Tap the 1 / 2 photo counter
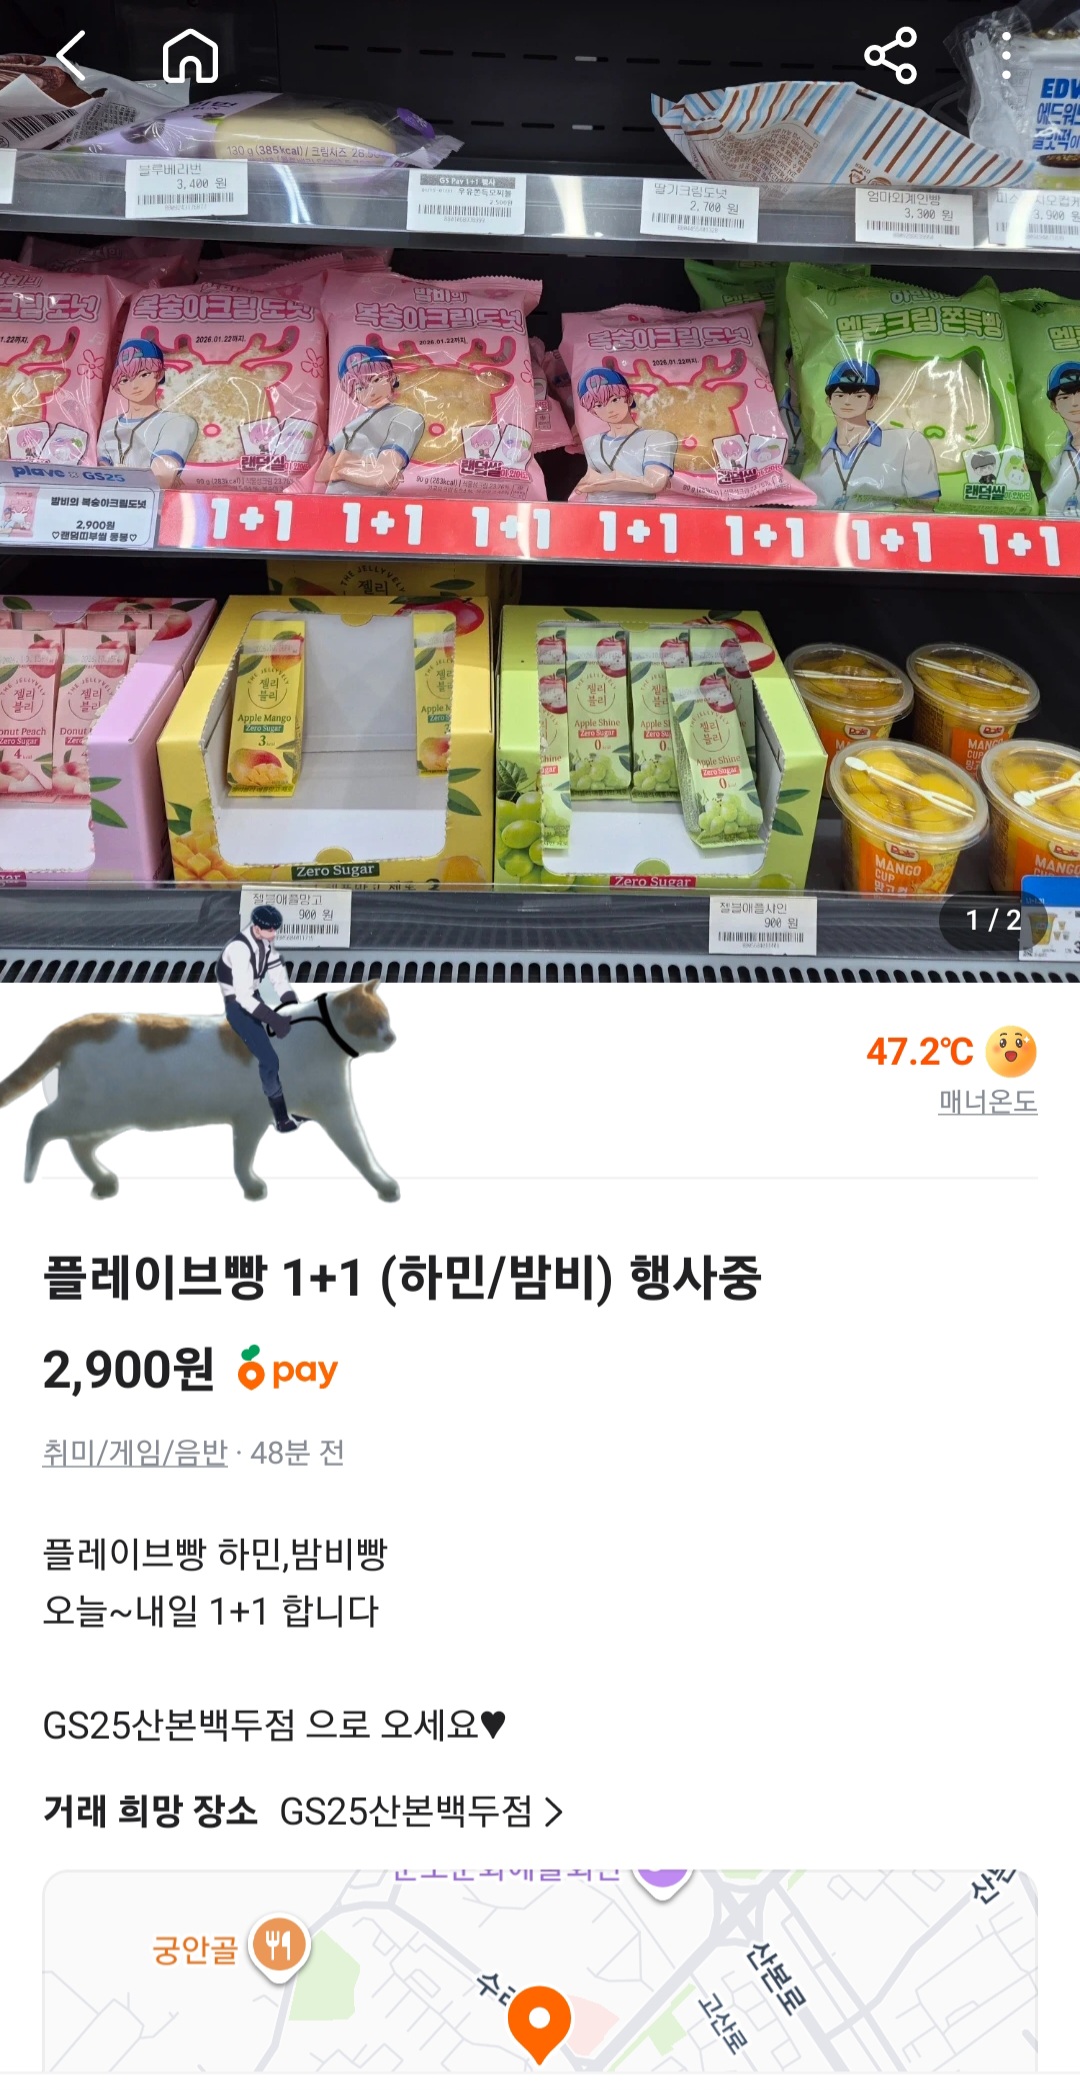Screen dimensions: 1080x2090 993,920
